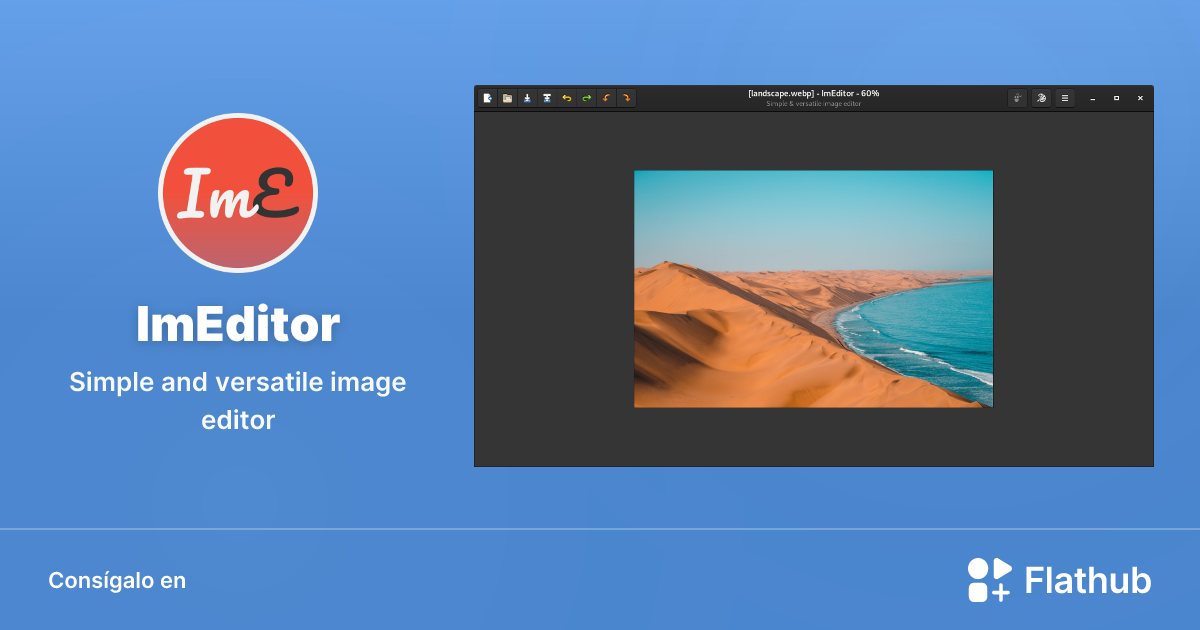
Task: Click the Save As toolbar icon
Action: point(547,98)
